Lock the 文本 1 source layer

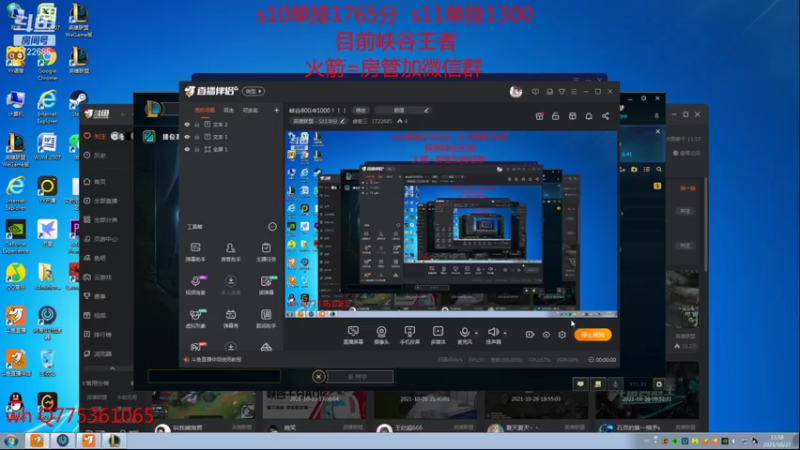197,137
